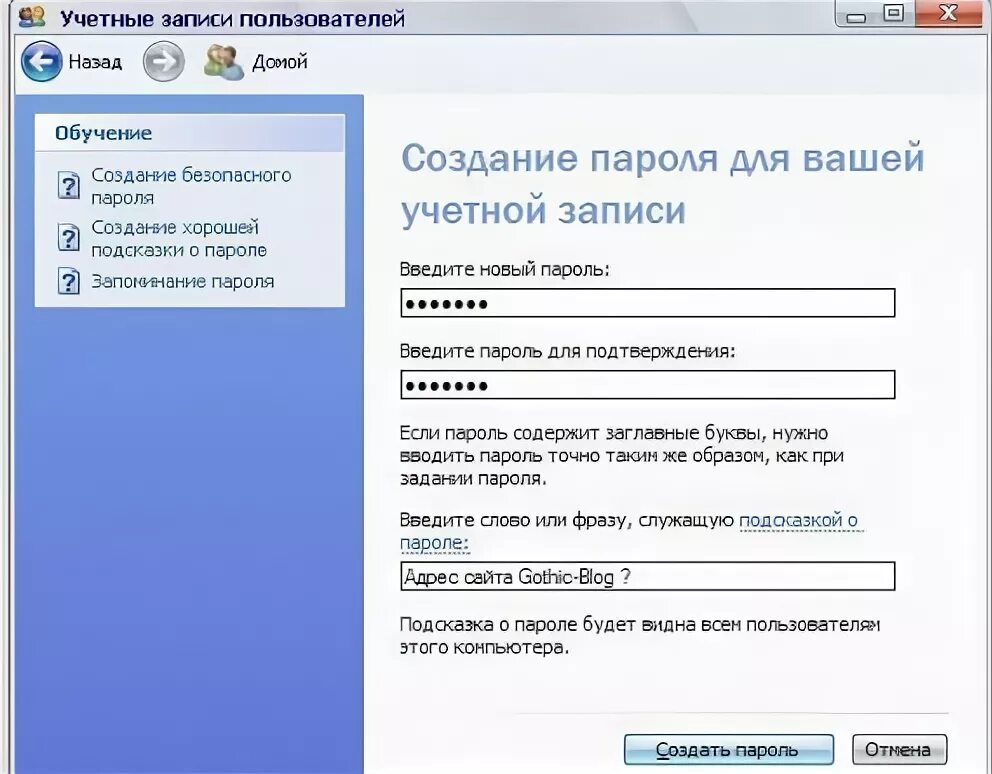Click the "Обучение" panel header
The width and height of the screenshot is (992, 774).
coord(190,133)
